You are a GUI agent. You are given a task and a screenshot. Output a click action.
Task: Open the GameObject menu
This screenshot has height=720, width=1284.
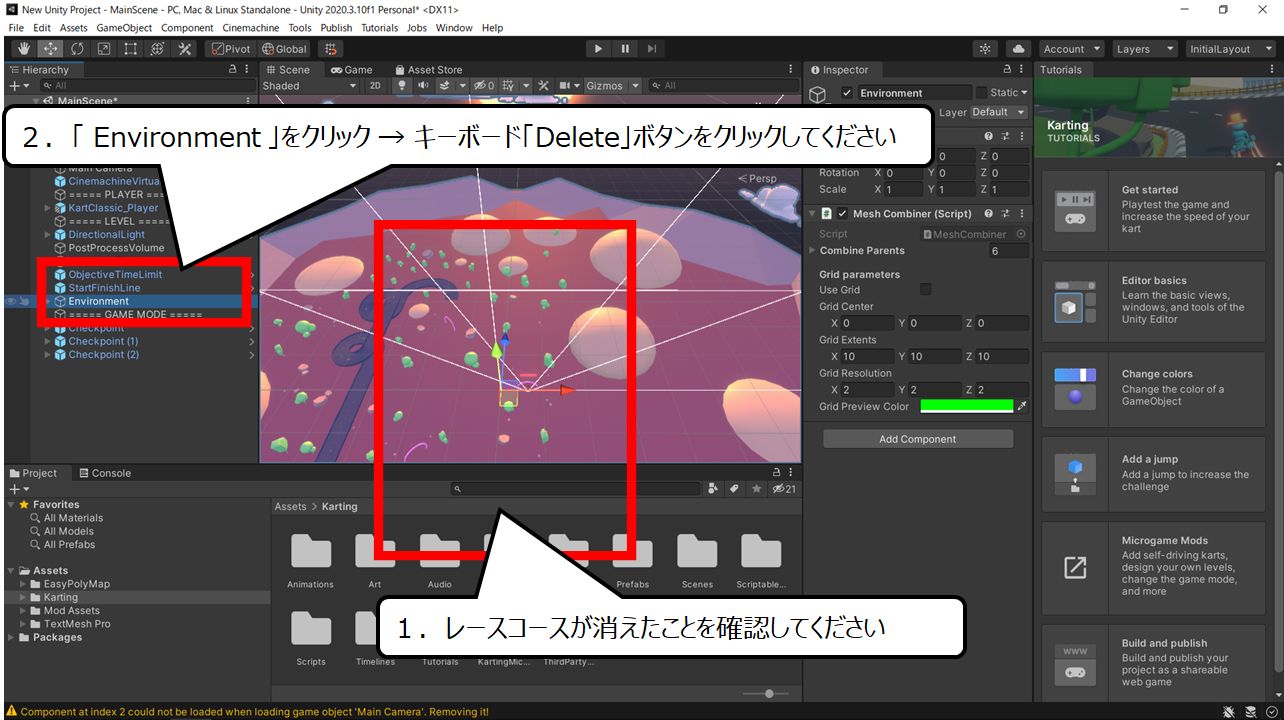click(x=125, y=28)
